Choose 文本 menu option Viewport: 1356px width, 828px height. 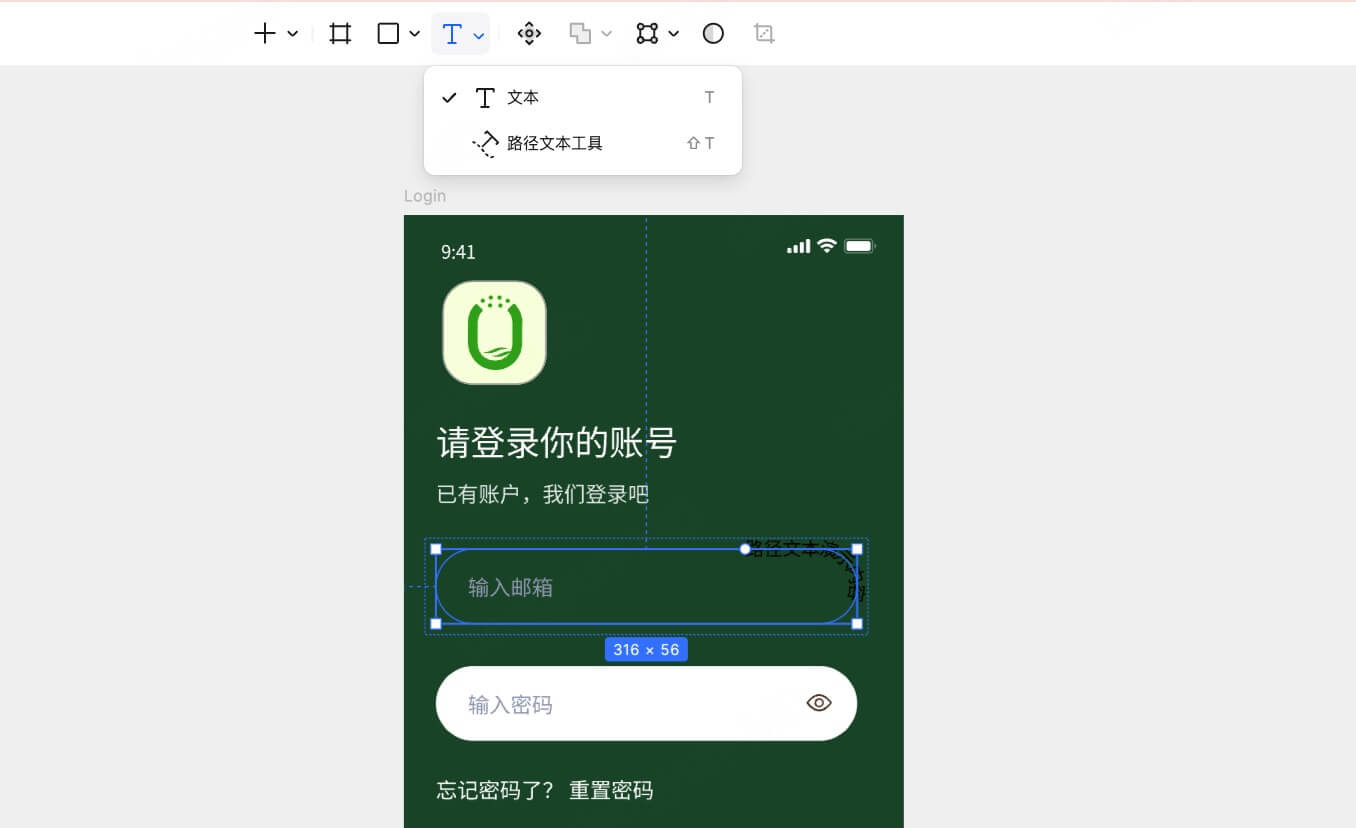[583, 97]
